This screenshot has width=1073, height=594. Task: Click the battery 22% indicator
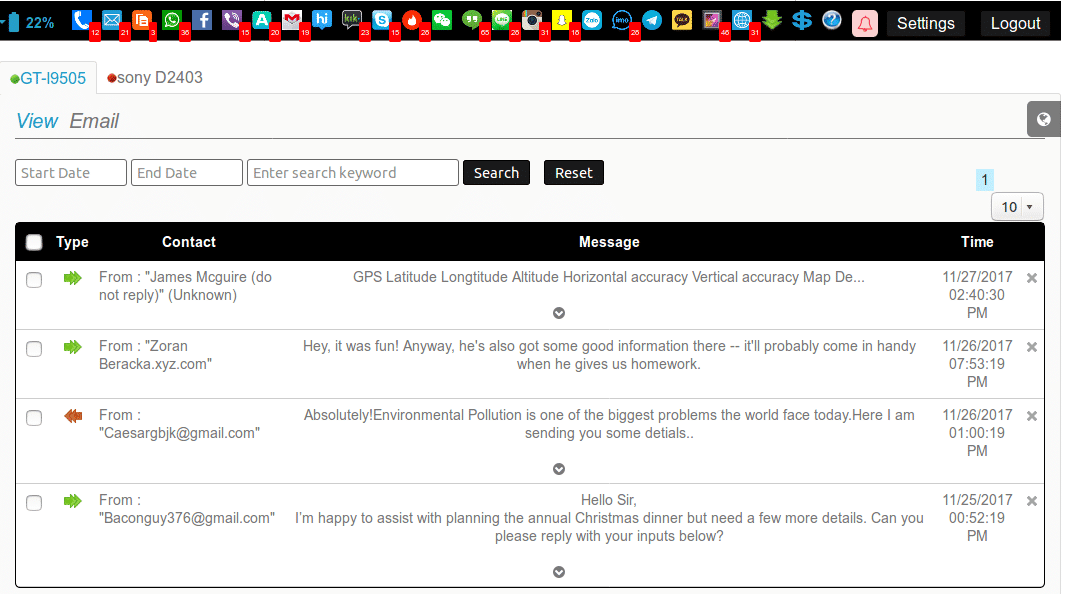(31, 23)
